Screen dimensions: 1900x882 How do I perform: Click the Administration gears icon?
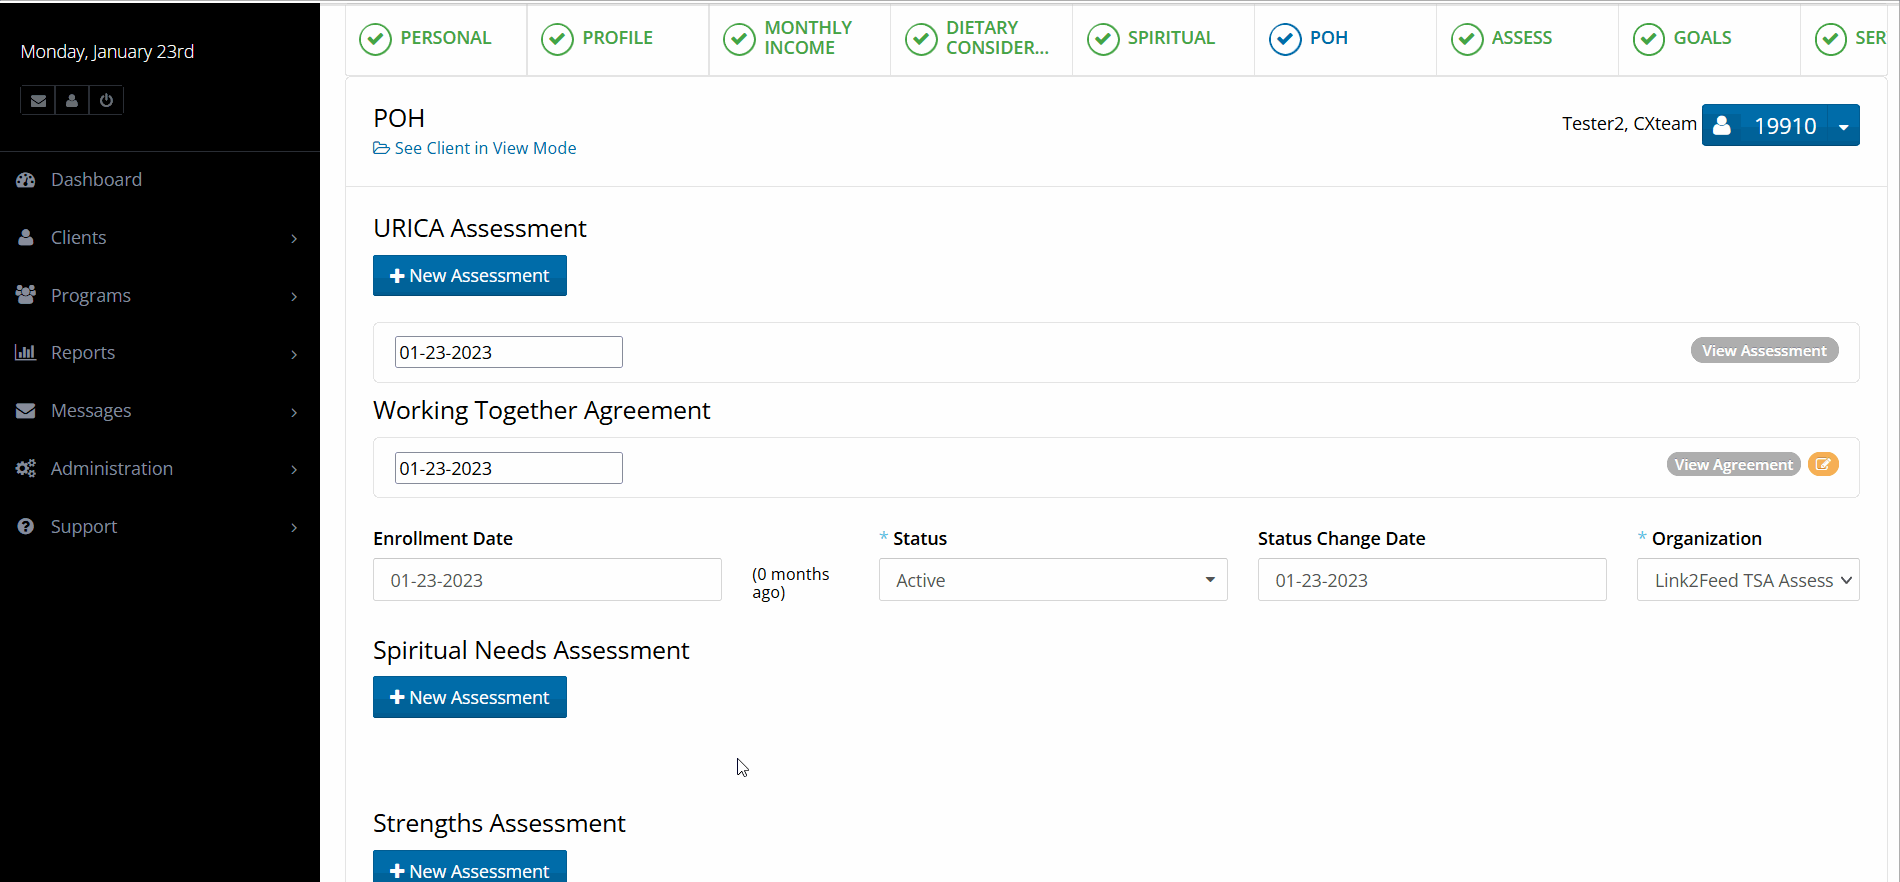26,469
